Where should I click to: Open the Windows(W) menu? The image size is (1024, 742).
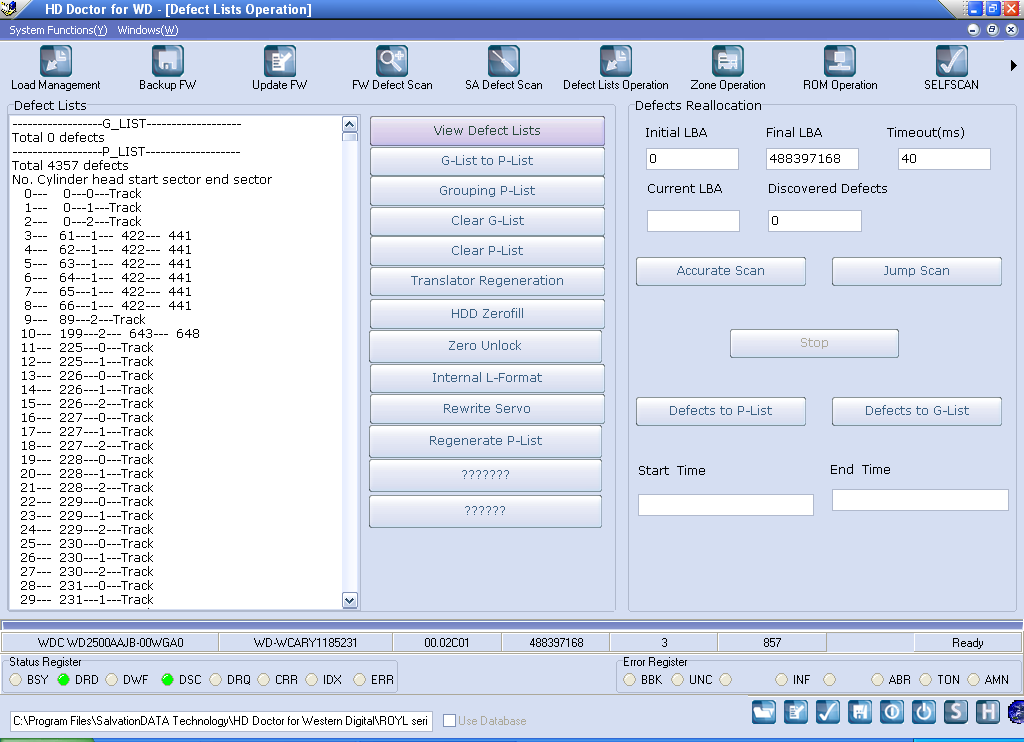pos(148,30)
